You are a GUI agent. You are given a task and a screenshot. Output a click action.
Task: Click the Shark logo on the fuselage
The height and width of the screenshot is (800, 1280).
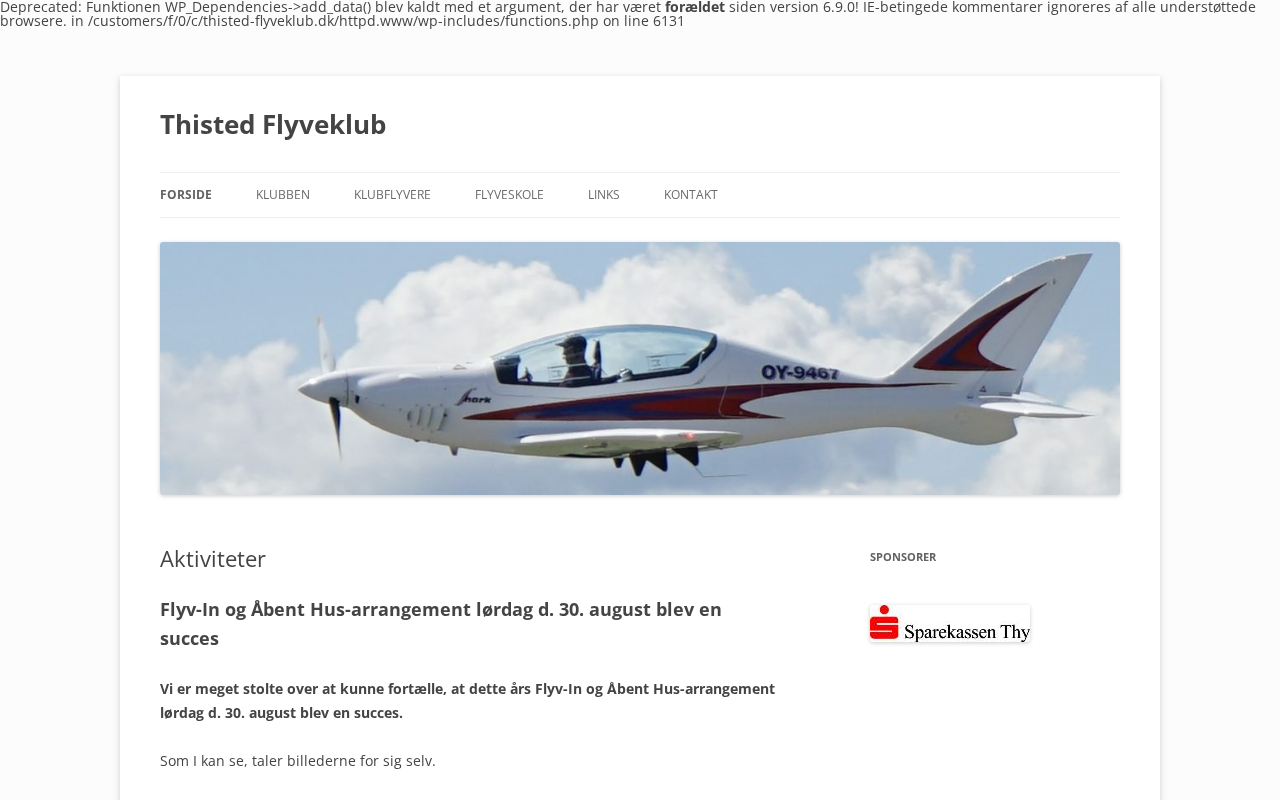tap(474, 399)
